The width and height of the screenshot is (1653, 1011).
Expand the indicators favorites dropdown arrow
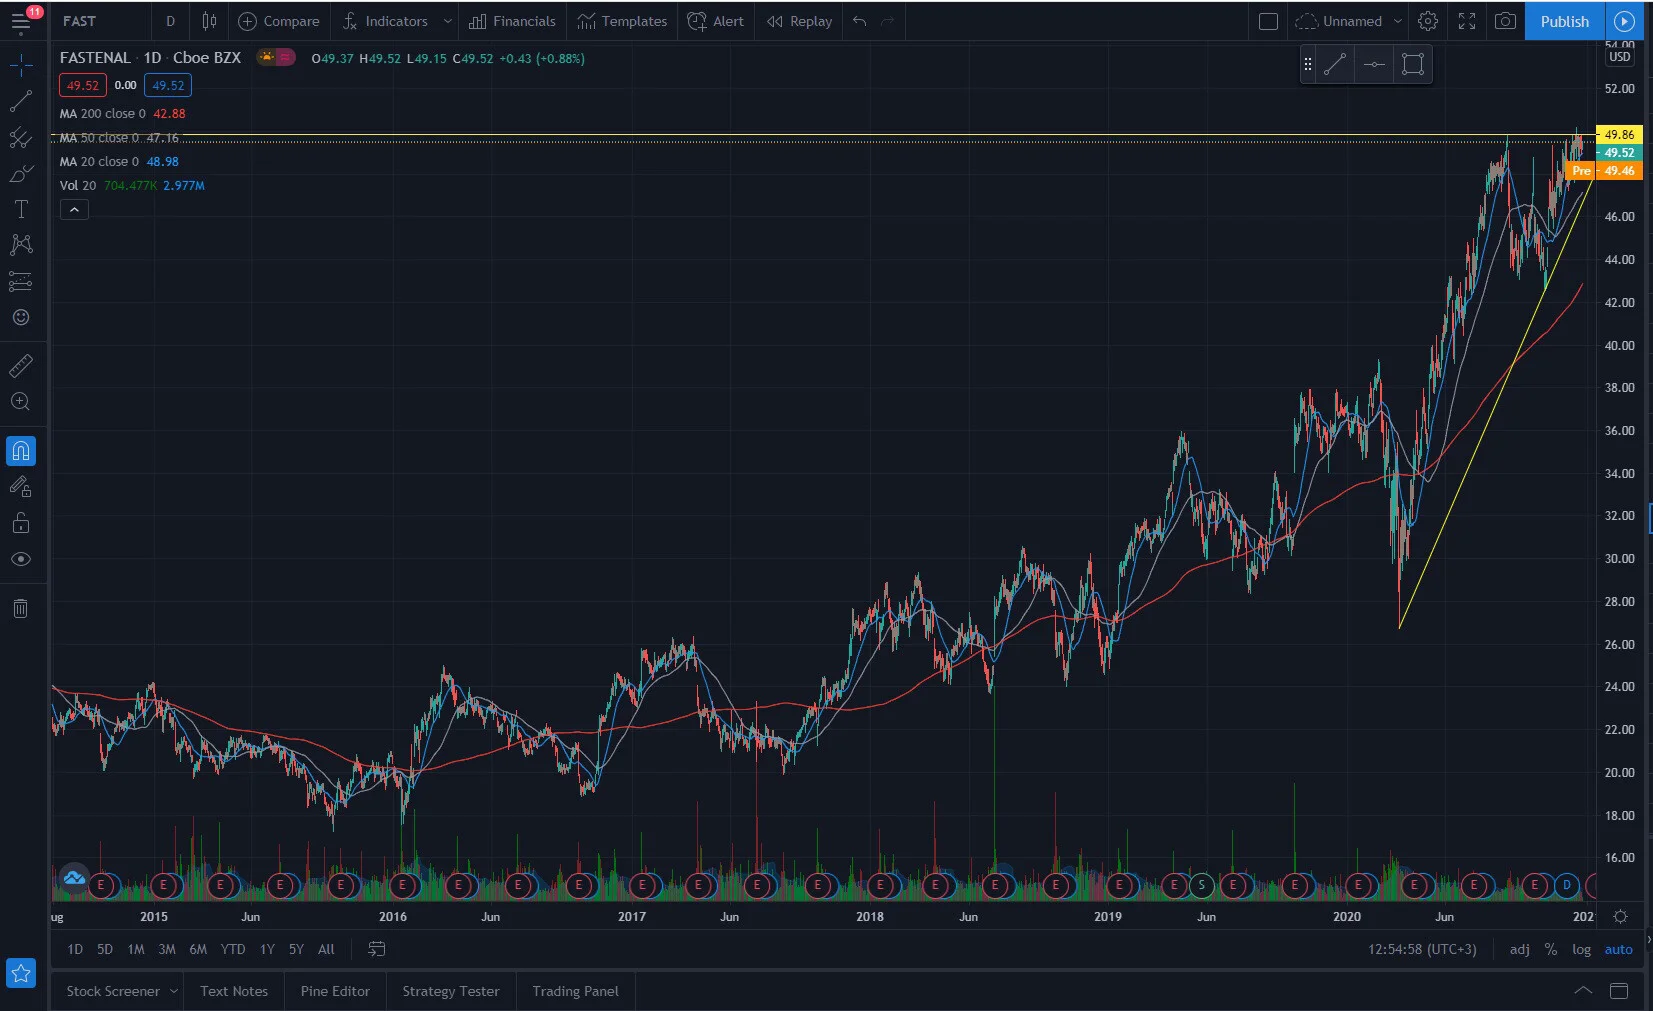pos(447,21)
